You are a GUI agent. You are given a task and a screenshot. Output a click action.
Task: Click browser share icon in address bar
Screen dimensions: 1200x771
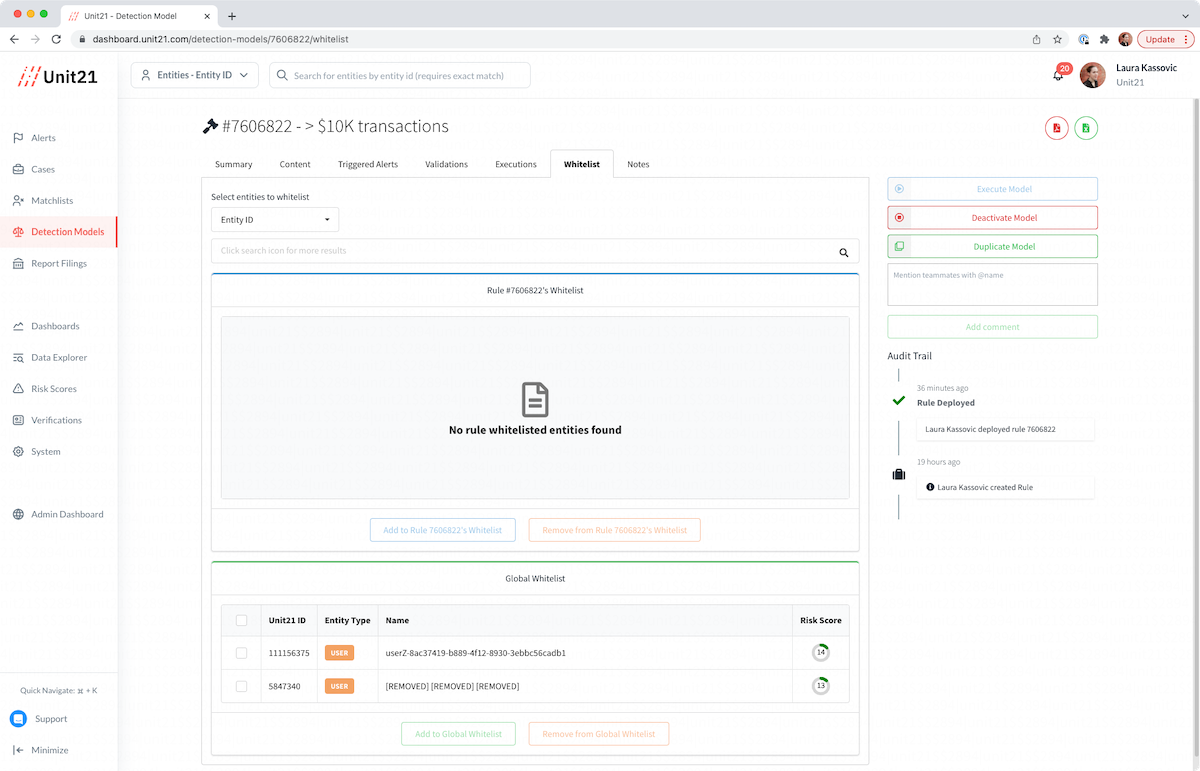(x=1037, y=39)
